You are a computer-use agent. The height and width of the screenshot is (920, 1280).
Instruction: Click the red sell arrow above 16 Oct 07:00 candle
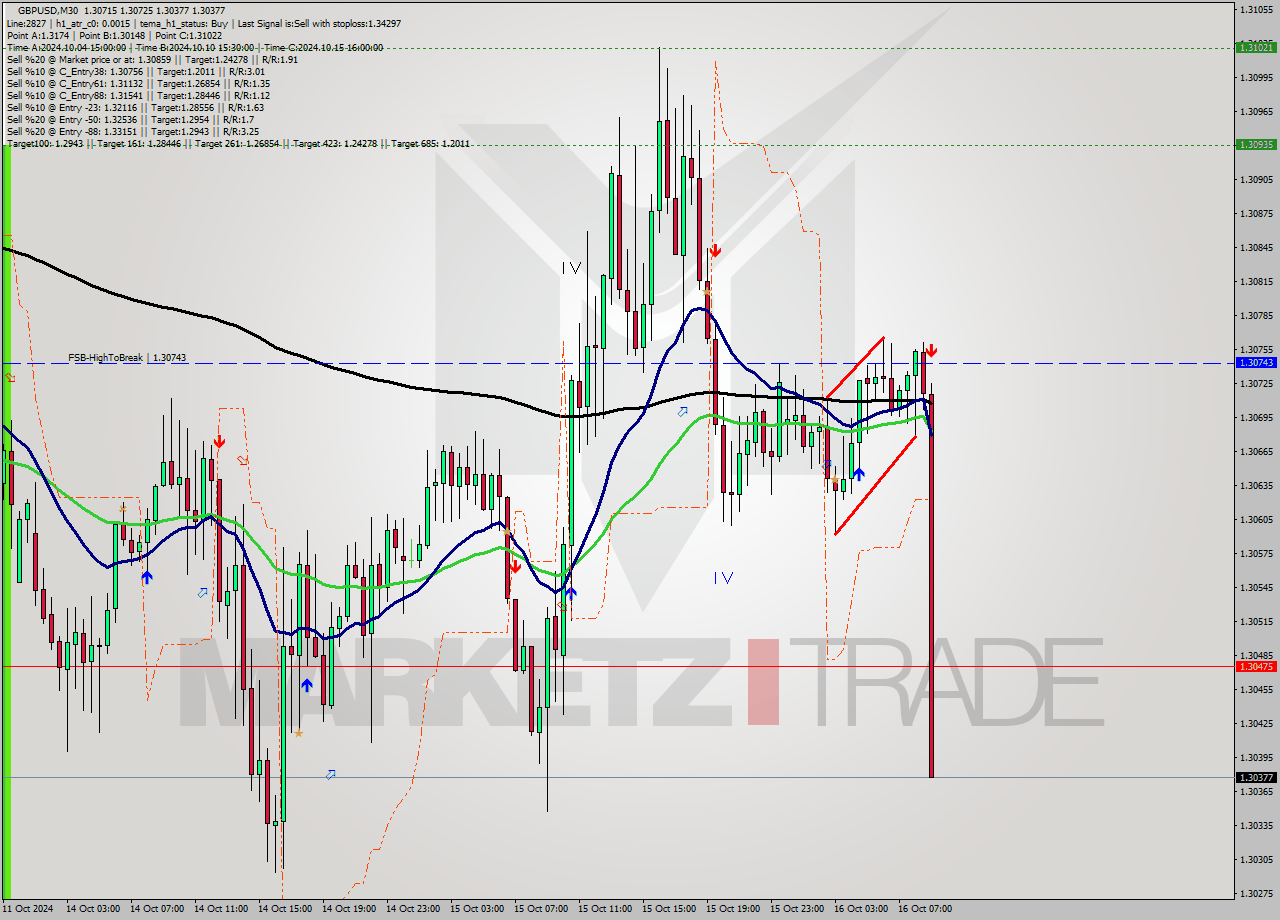coord(931,351)
